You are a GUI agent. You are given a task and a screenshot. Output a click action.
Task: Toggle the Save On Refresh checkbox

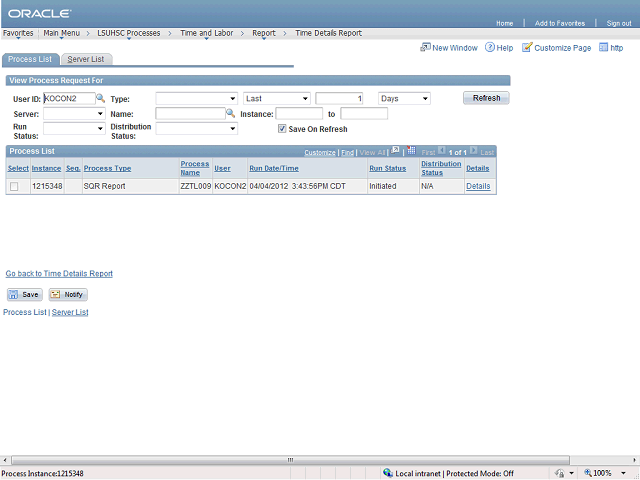pyautogui.click(x=282, y=129)
